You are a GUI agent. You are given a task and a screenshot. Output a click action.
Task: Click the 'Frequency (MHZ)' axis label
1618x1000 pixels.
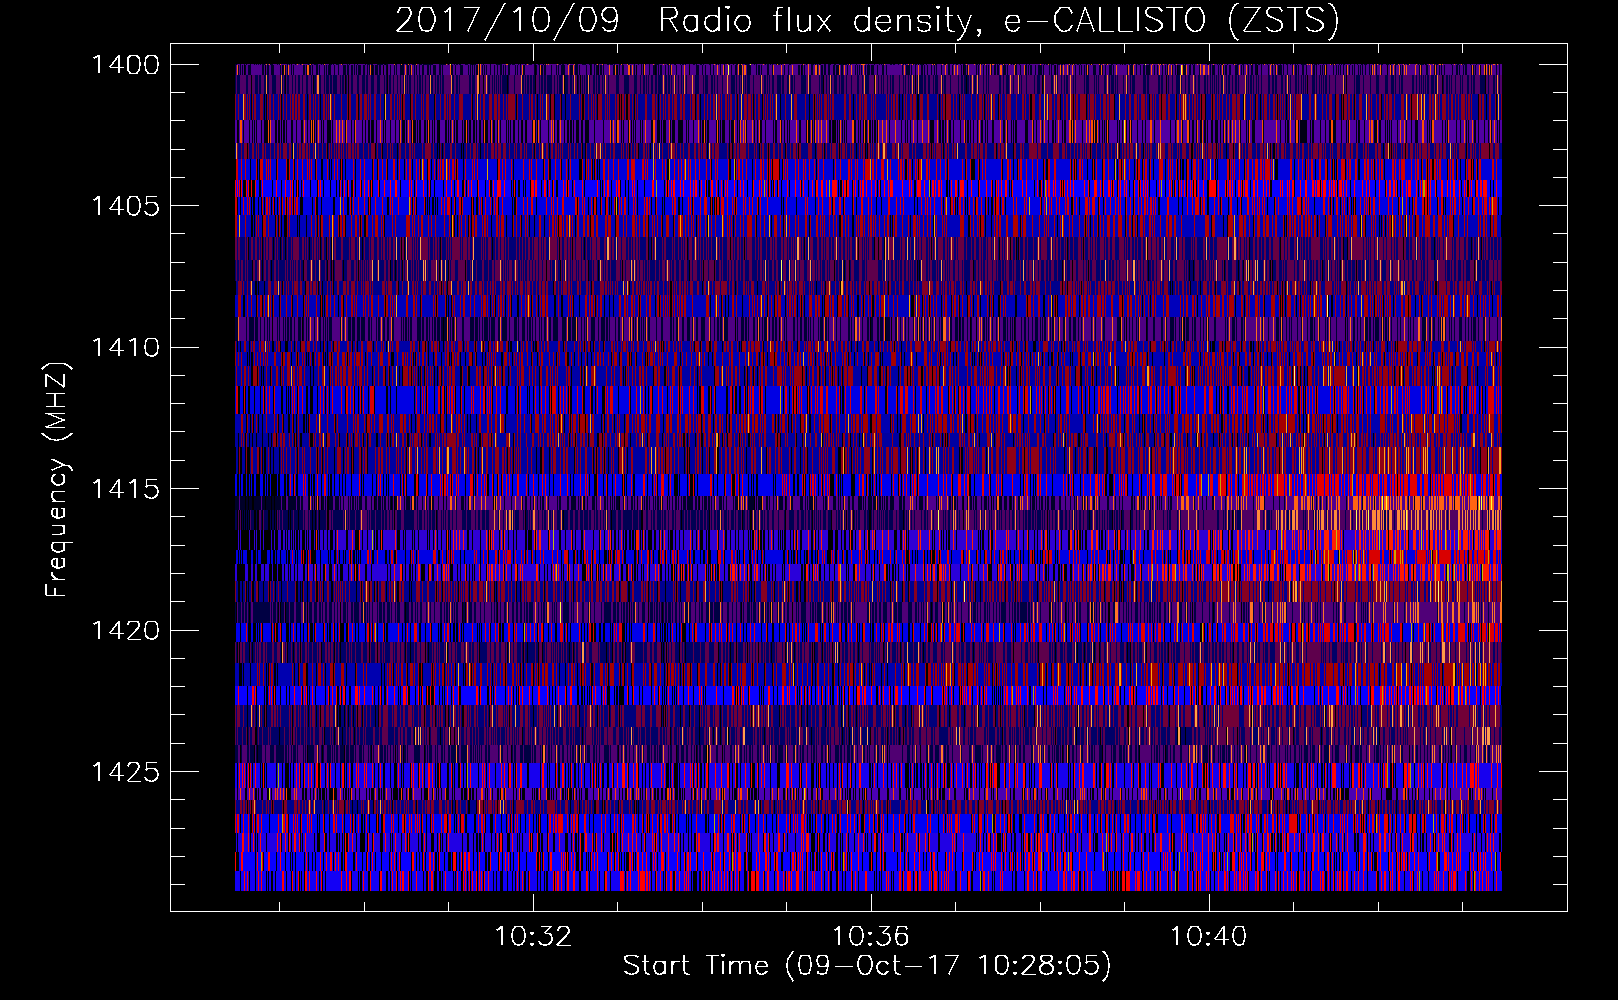[57, 480]
